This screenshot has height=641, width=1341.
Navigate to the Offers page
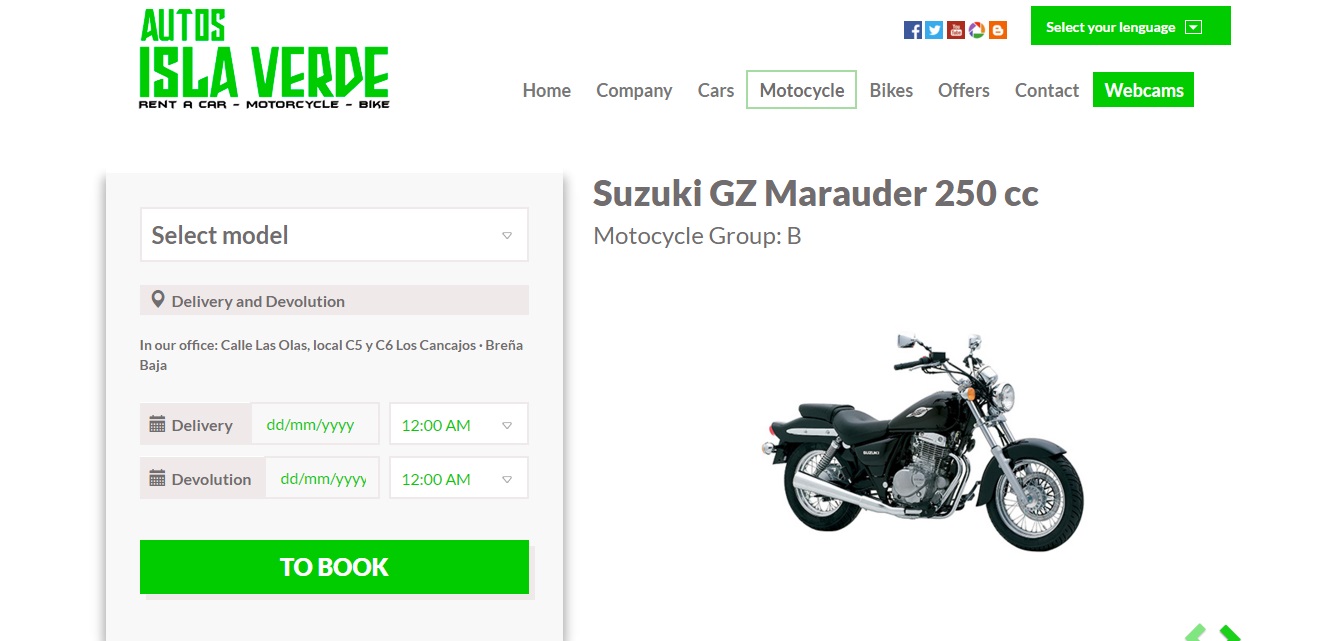tap(964, 90)
